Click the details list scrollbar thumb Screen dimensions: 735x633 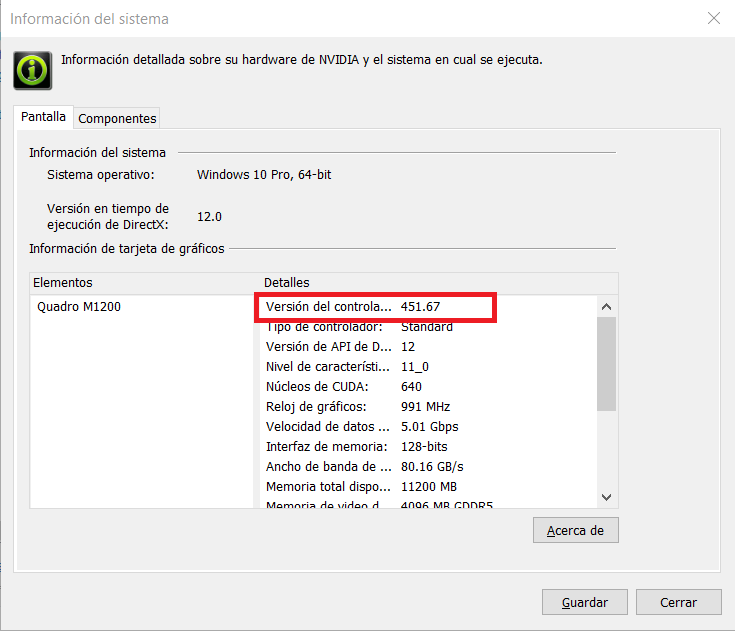pos(606,364)
